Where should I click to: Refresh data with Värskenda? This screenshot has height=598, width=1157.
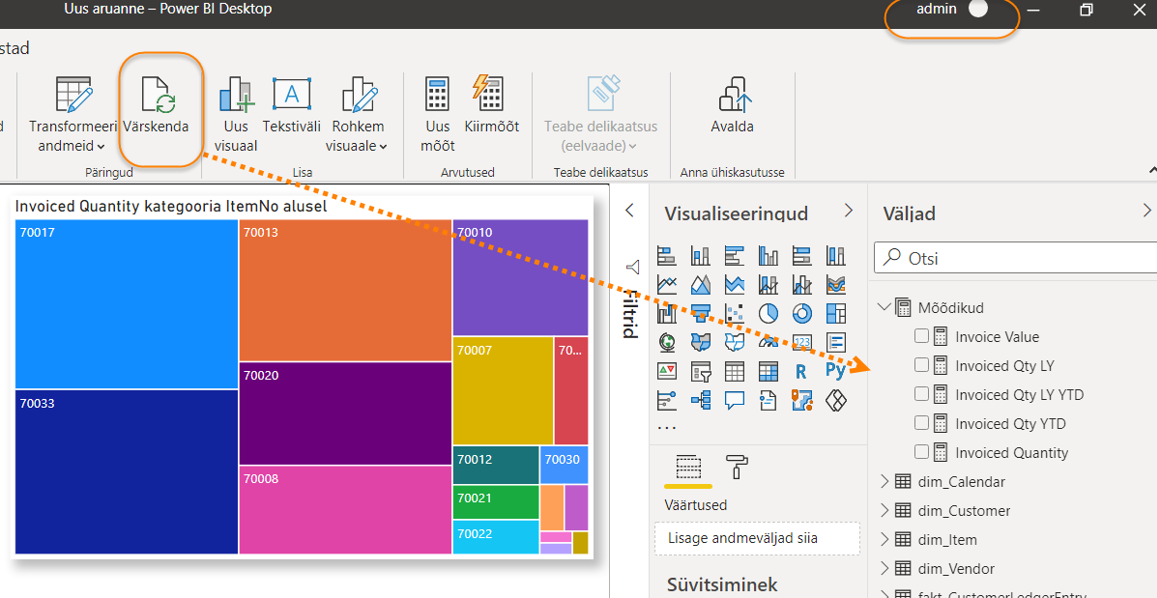(x=156, y=107)
